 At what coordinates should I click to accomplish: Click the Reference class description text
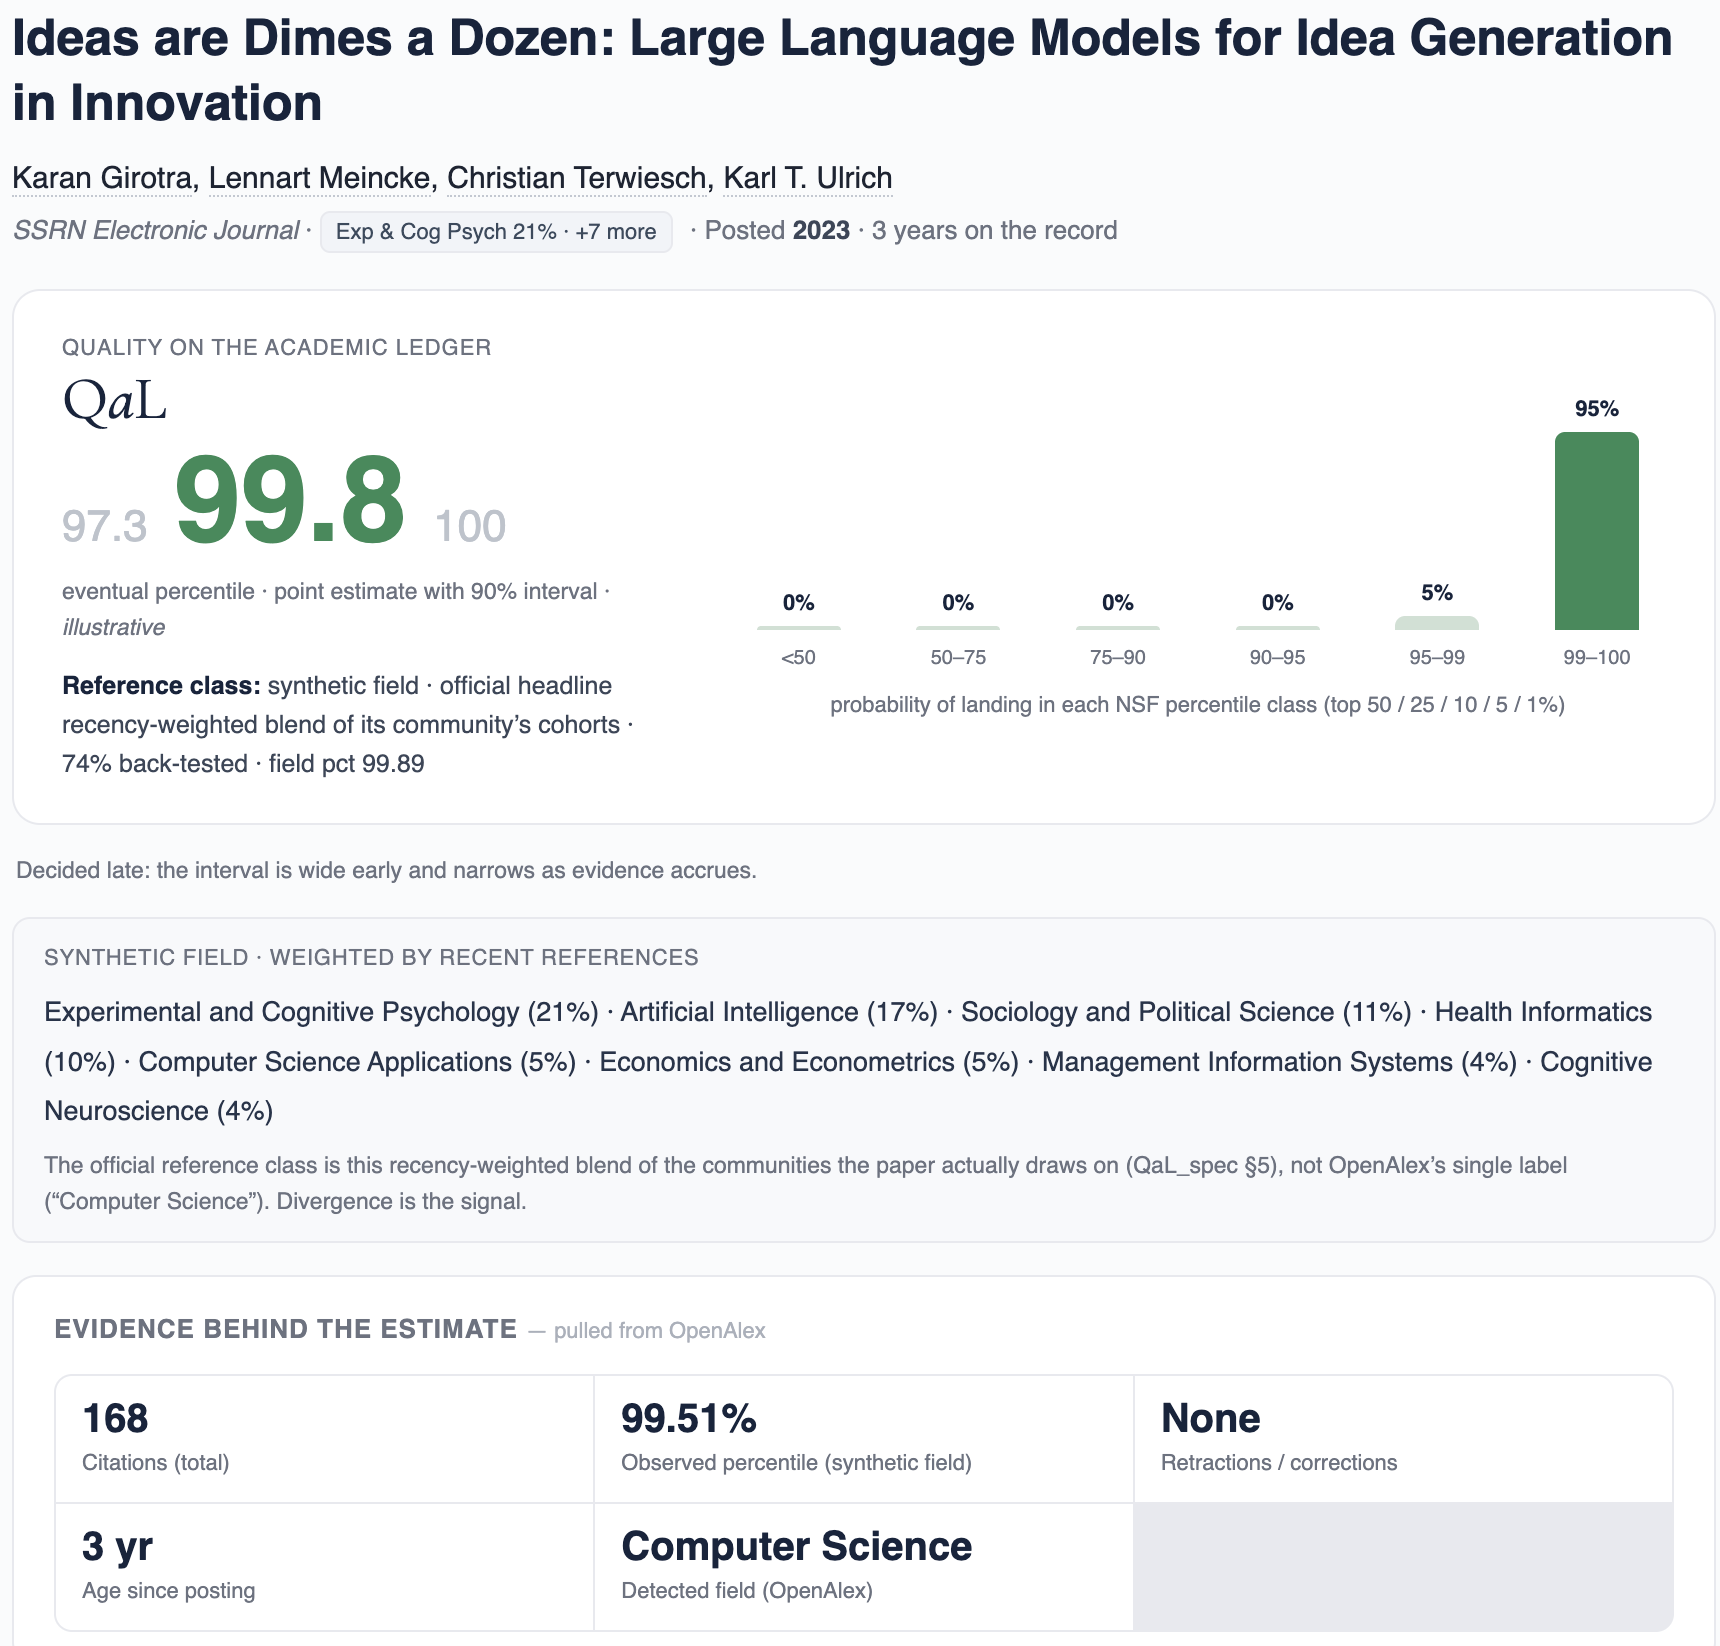(x=348, y=725)
